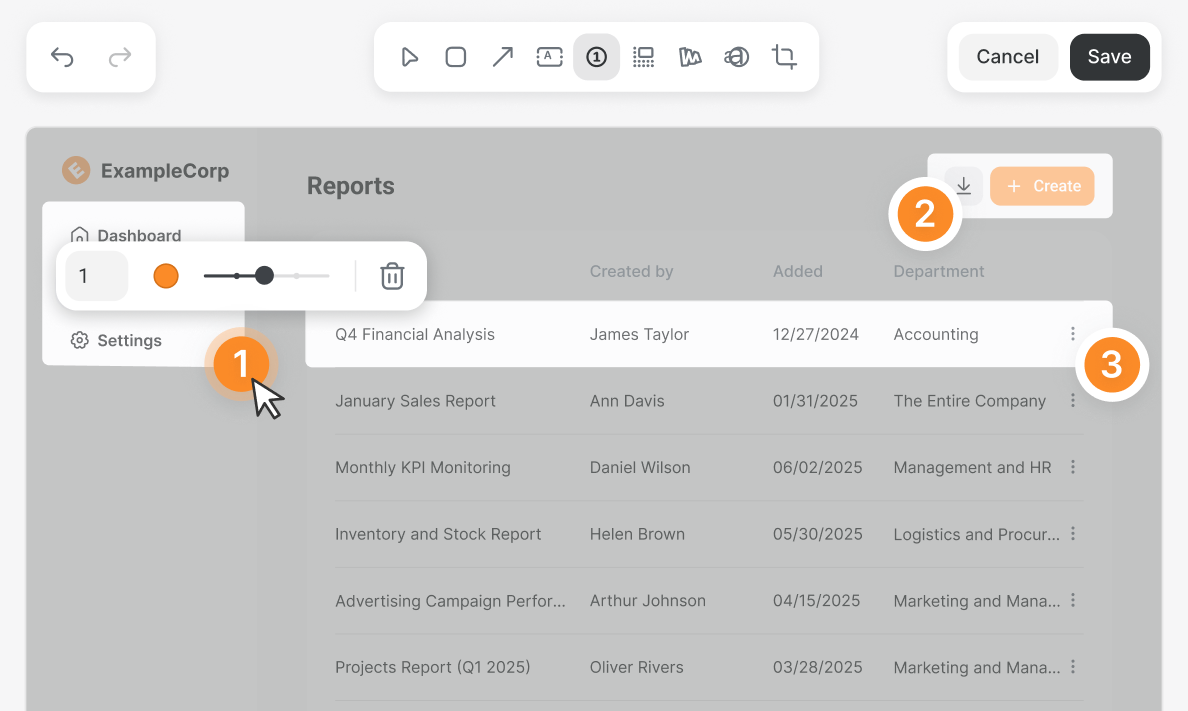Open the Dashboard home icon in sidebar
This screenshot has width=1188, height=711.
(x=80, y=235)
